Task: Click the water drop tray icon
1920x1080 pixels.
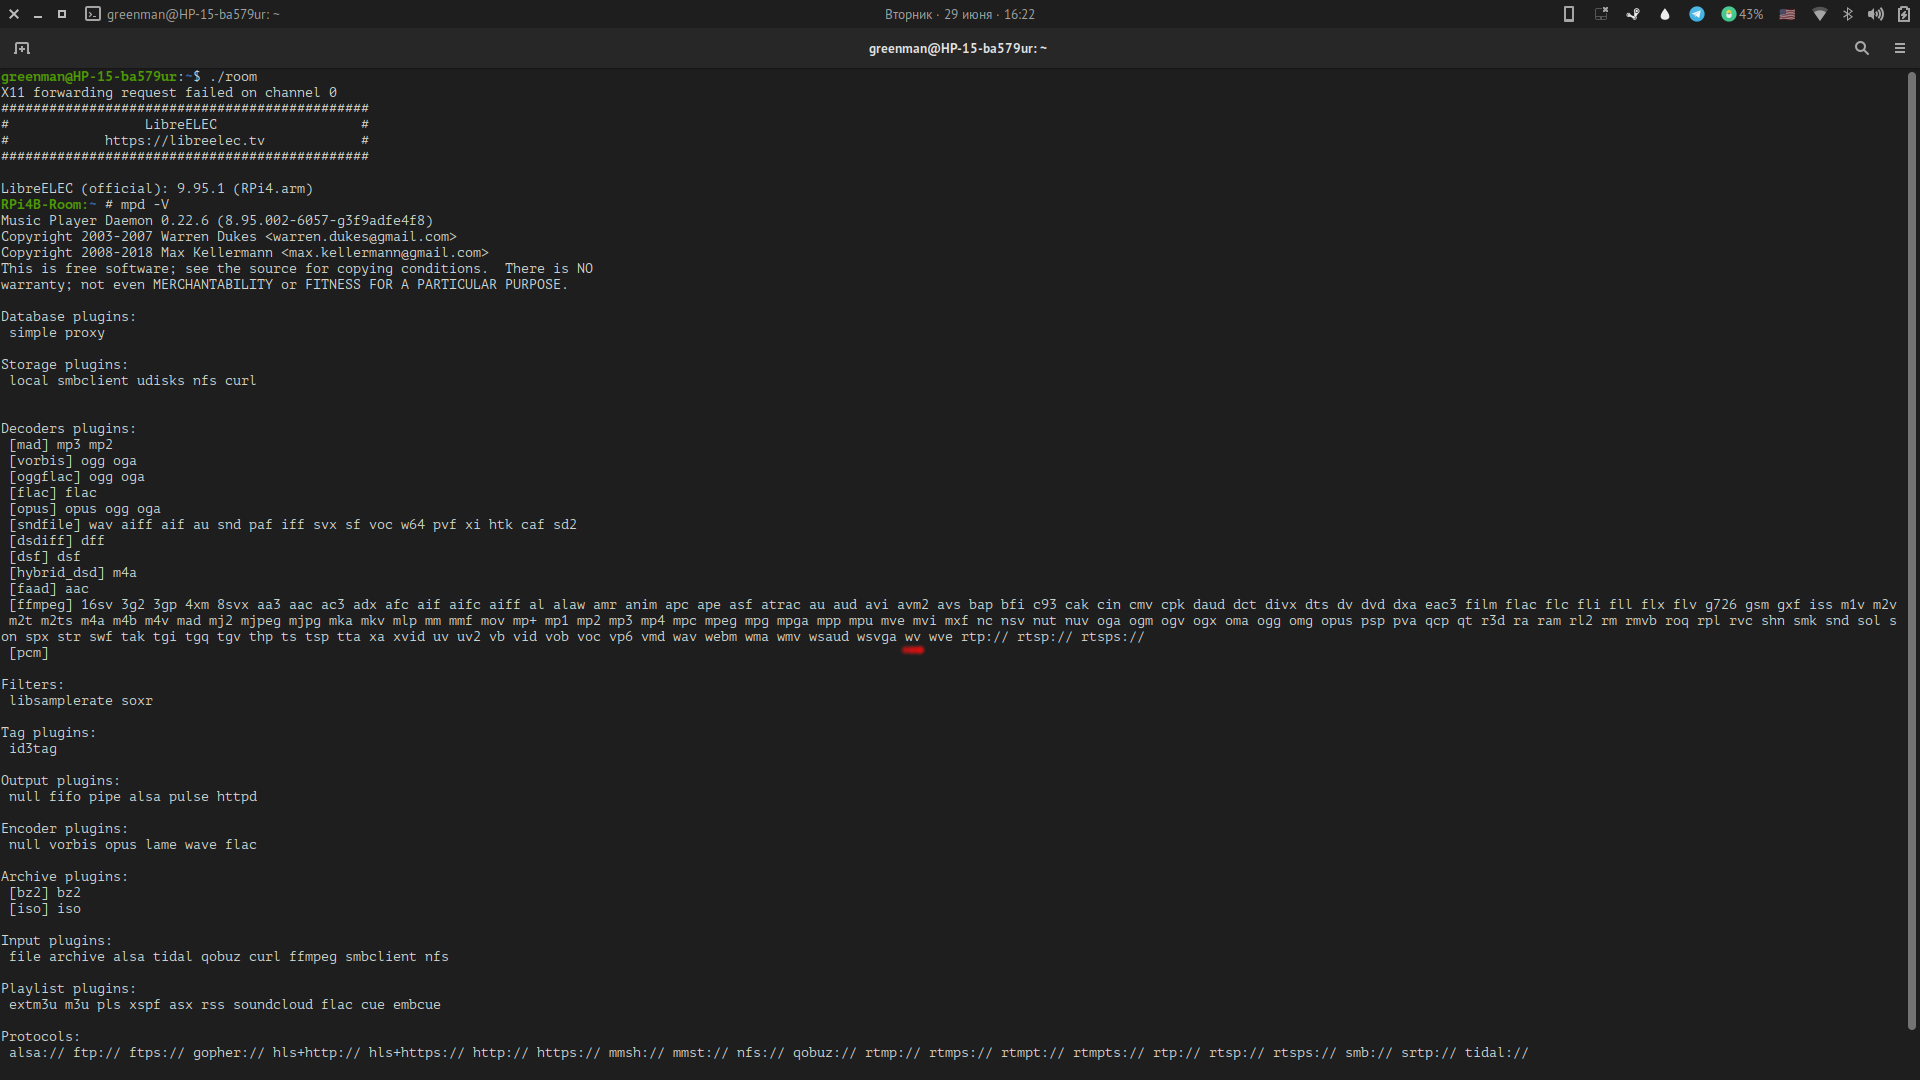Action: tap(1665, 14)
